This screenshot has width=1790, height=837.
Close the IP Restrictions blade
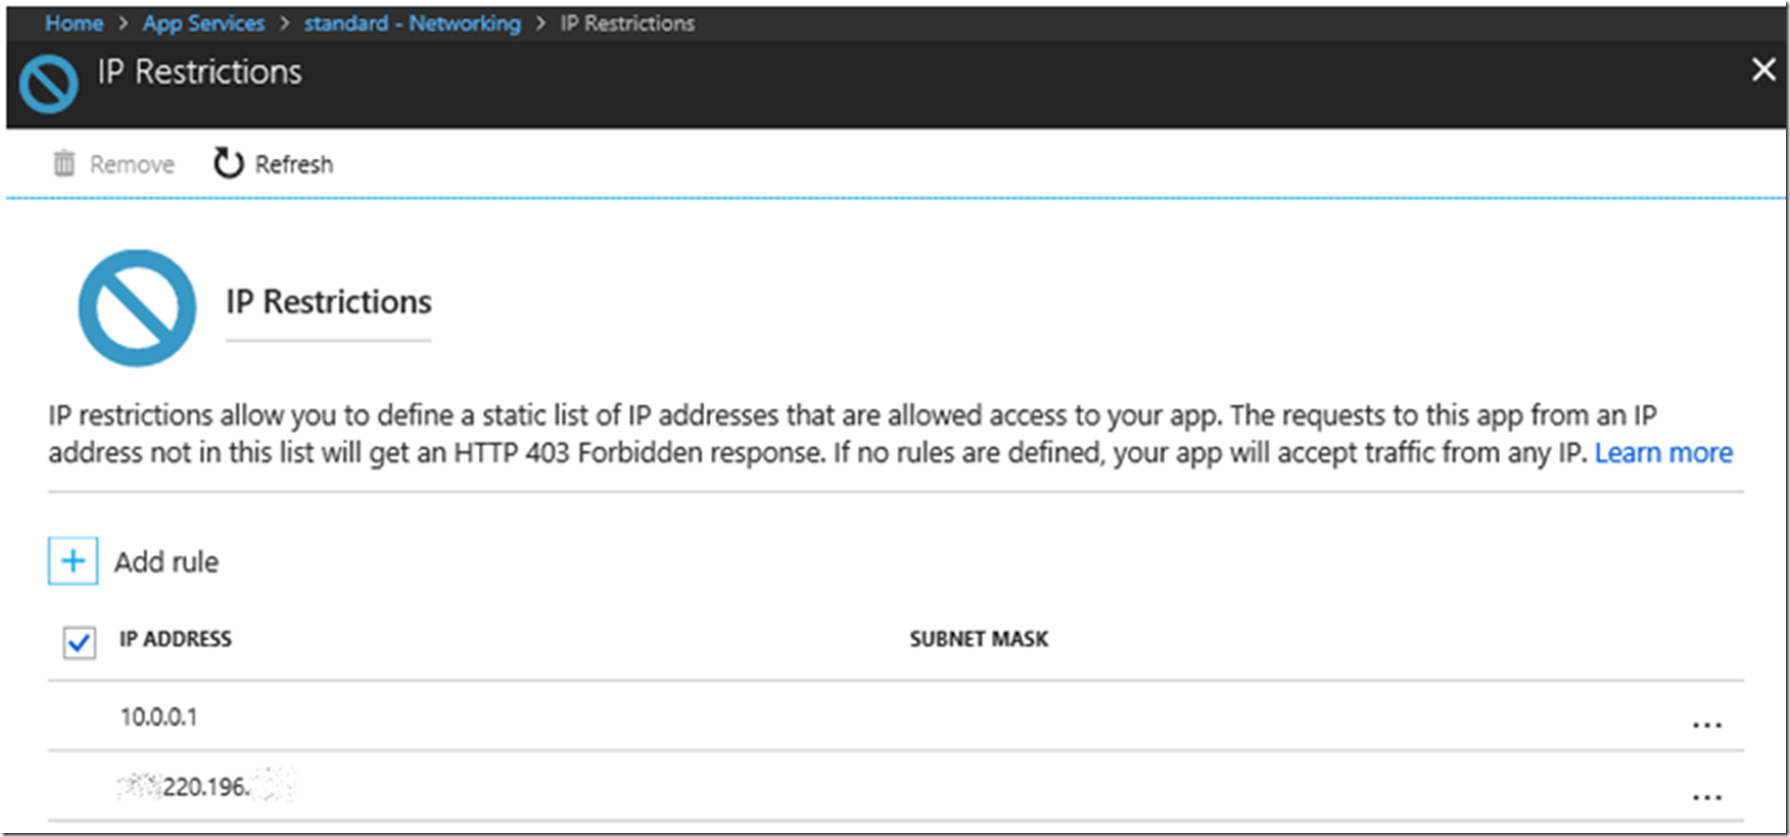pos(1763,70)
